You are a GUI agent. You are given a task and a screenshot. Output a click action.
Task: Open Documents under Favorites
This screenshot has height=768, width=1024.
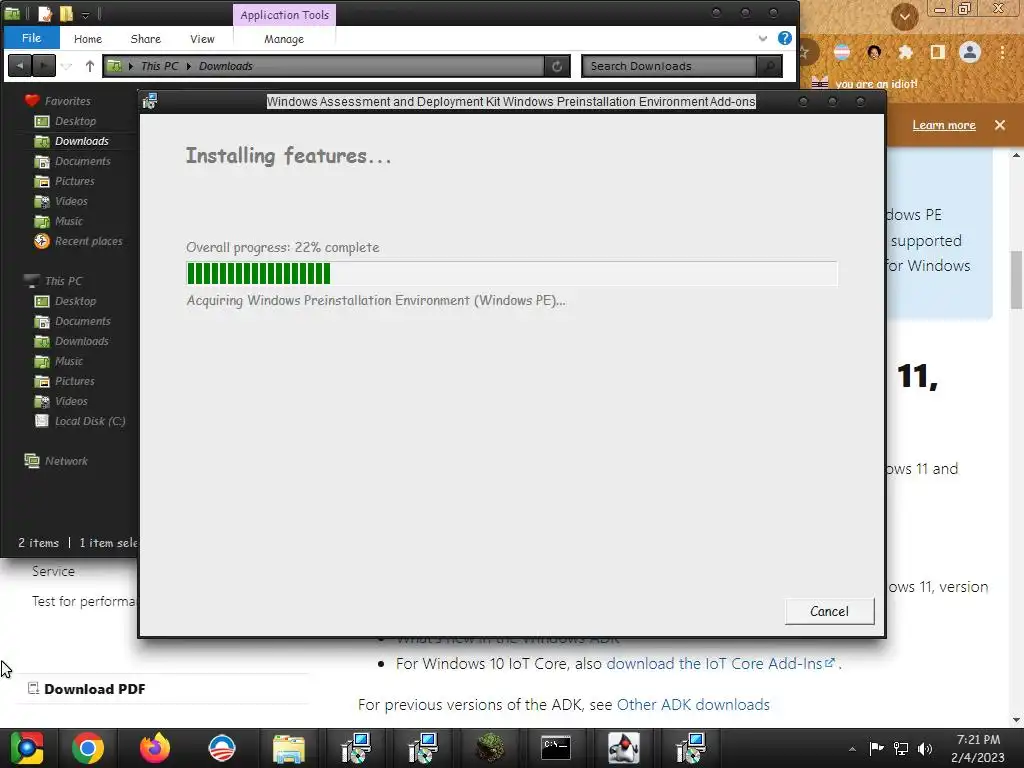(82, 161)
